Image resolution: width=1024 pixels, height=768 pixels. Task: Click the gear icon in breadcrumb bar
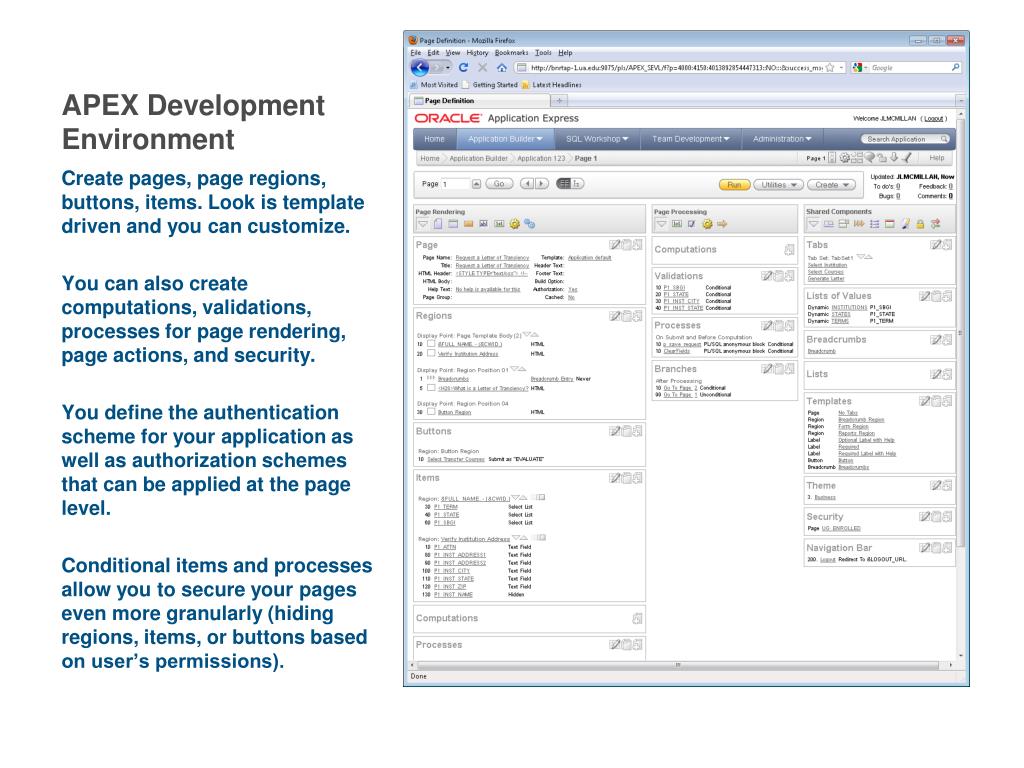(844, 157)
